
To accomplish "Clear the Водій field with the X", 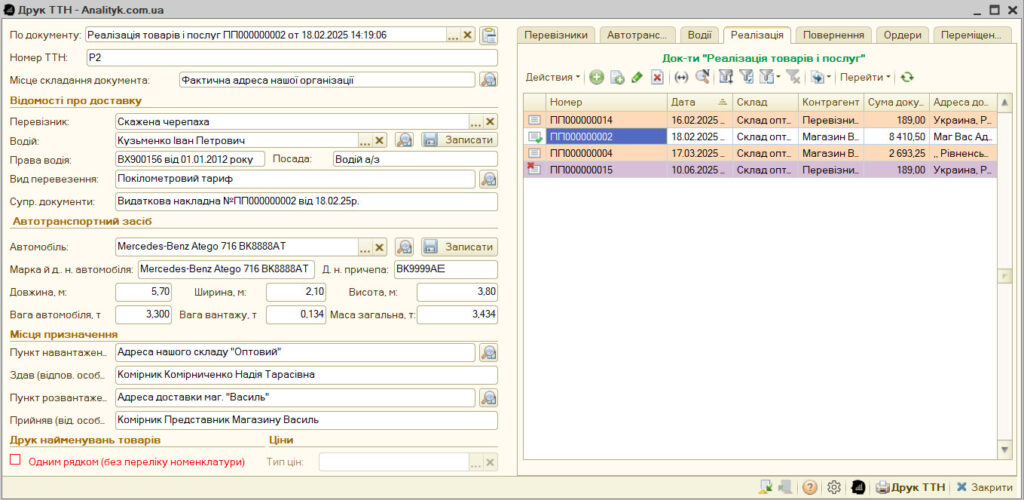I will coord(380,140).
